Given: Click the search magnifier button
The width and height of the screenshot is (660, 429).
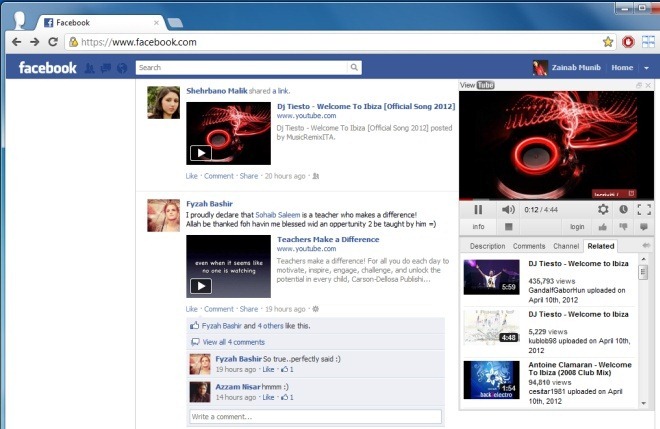Looking at the screenshot, I should tap(354, 67).
